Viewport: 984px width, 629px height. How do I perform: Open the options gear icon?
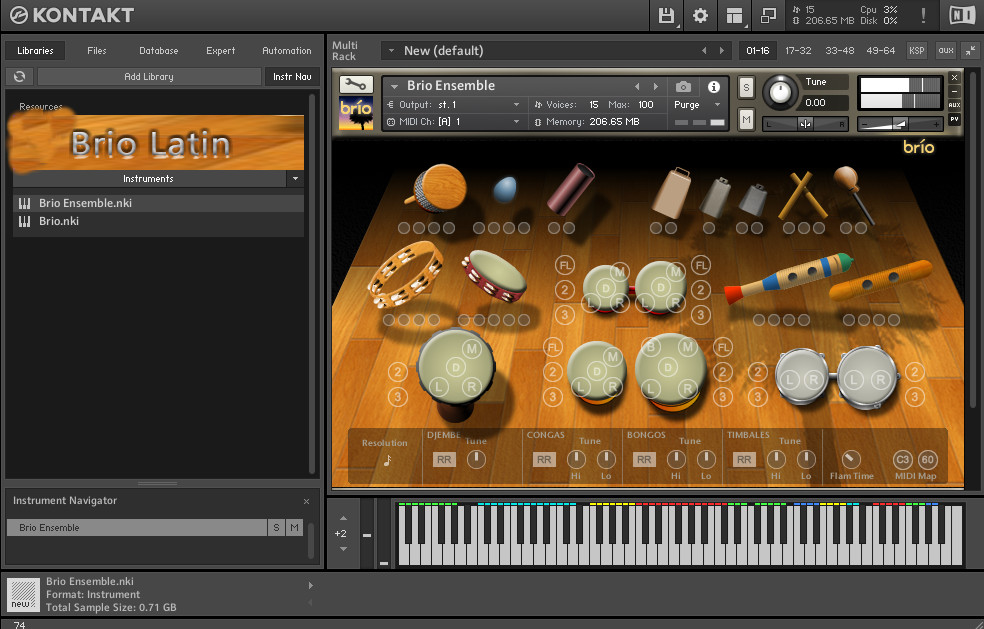click(x=700, y=16)
